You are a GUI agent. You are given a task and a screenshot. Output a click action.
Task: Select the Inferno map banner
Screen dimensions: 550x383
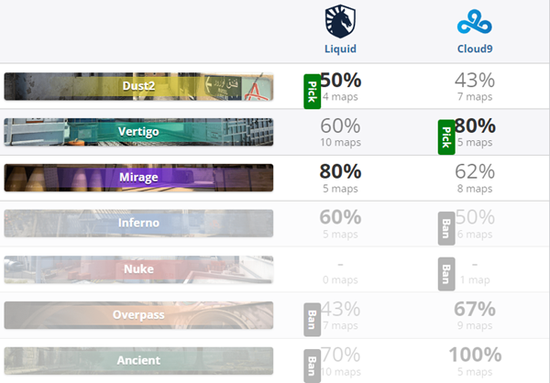(x=139, y=223)
